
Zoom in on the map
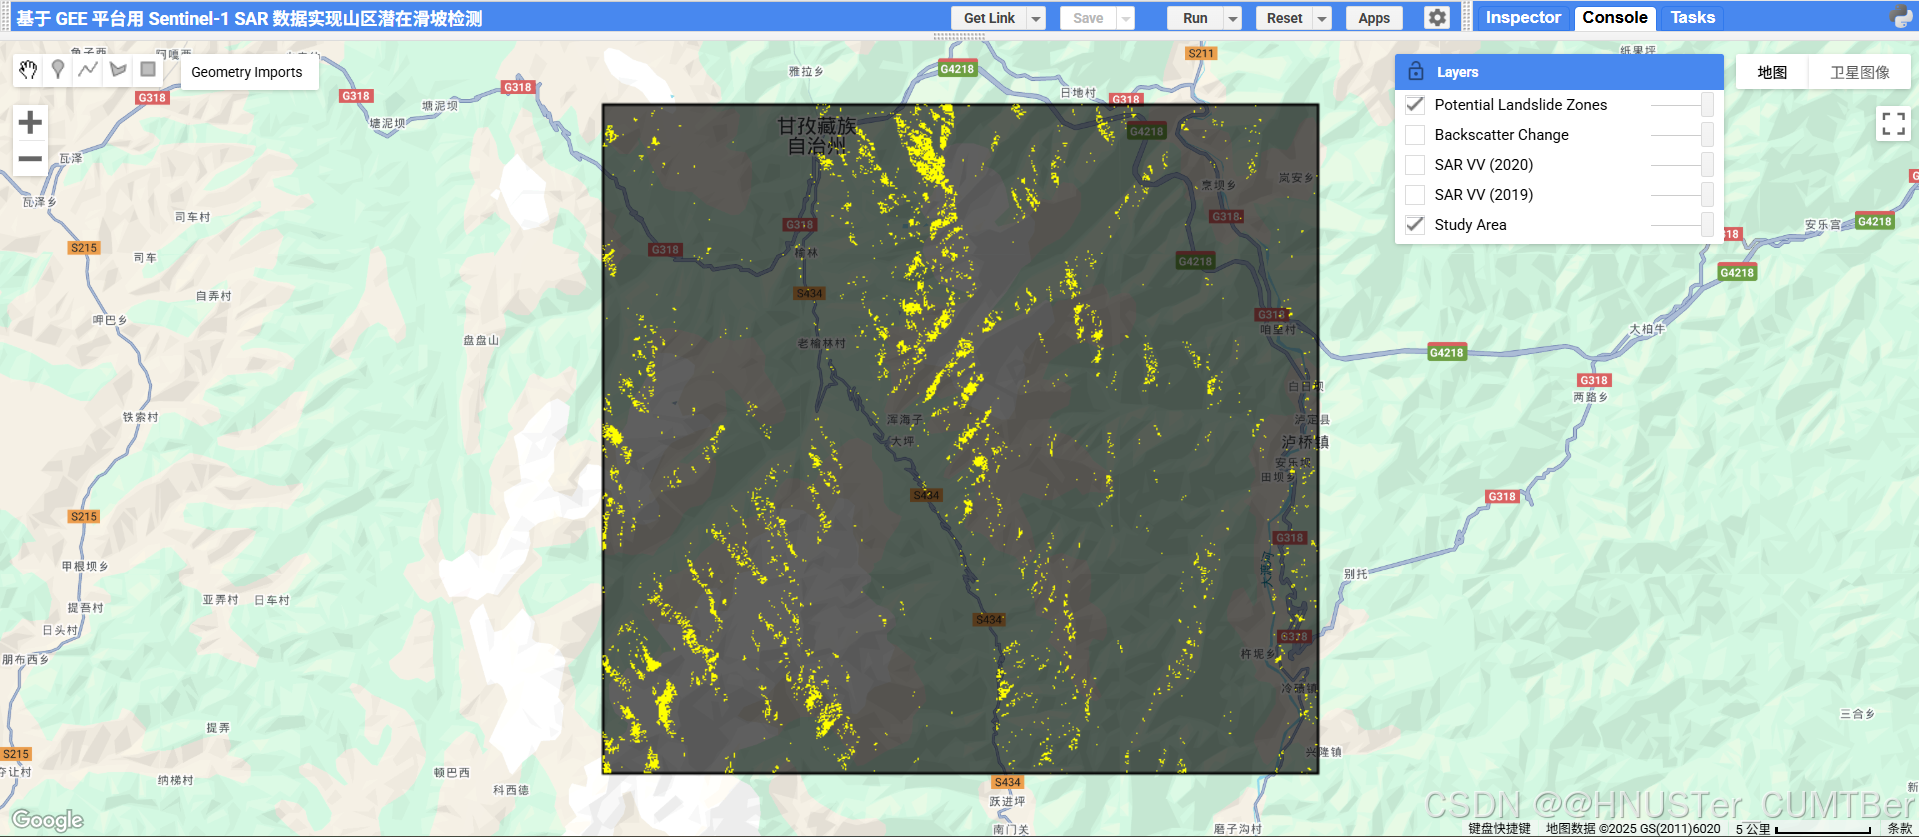click(x=30, y=122)
